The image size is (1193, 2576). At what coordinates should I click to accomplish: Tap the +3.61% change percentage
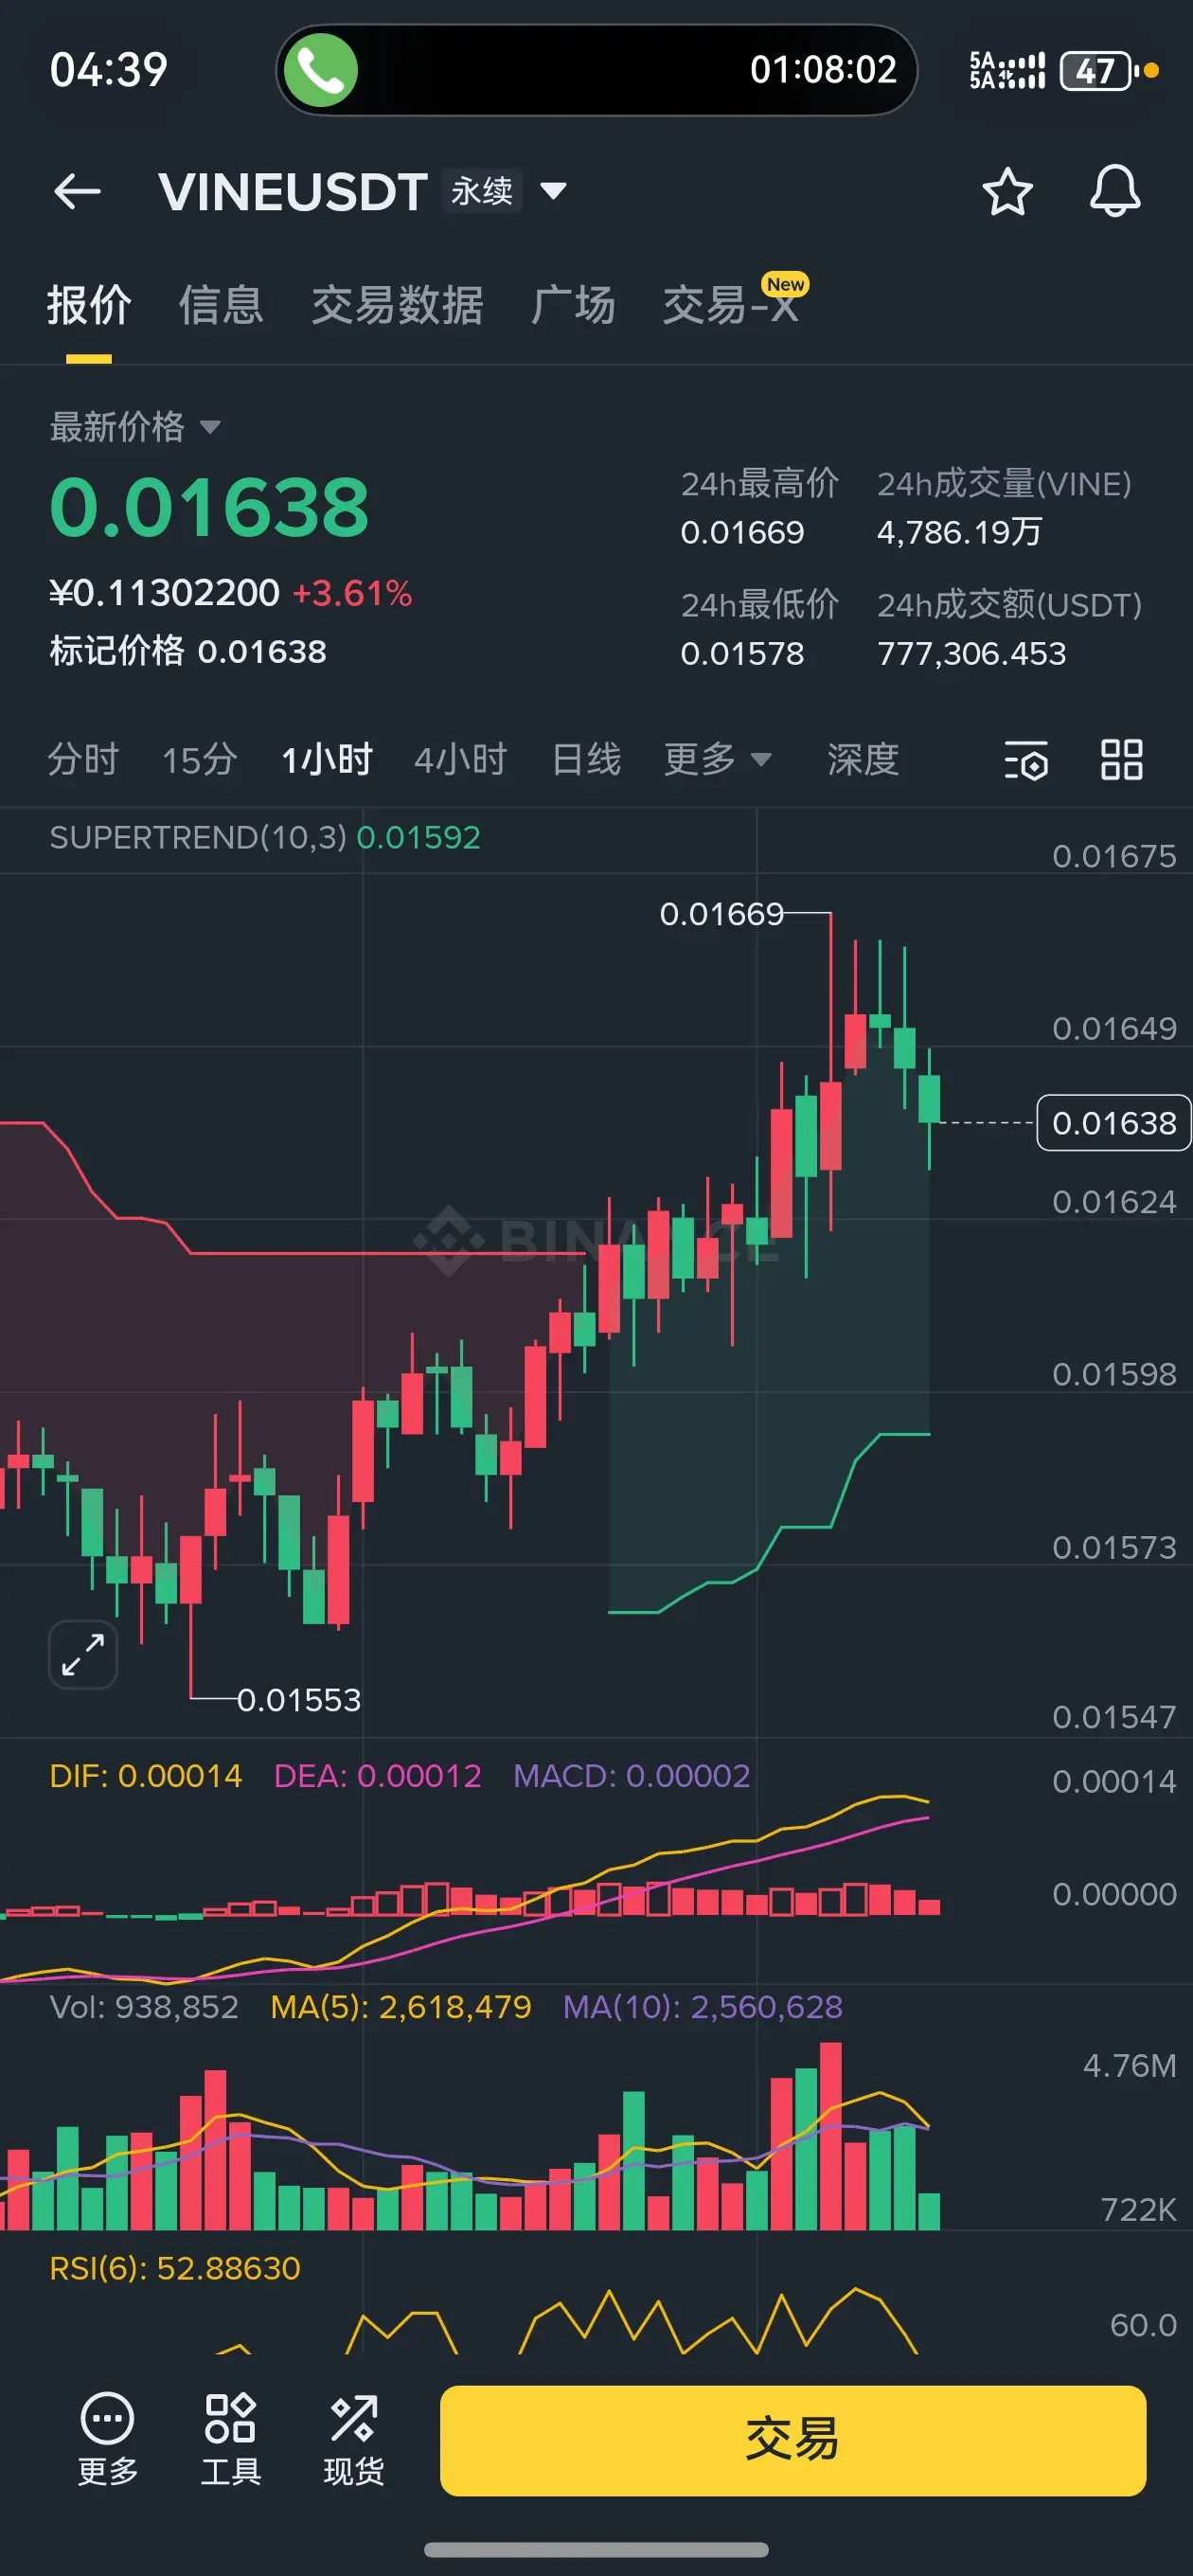click(x=352, y=593)
